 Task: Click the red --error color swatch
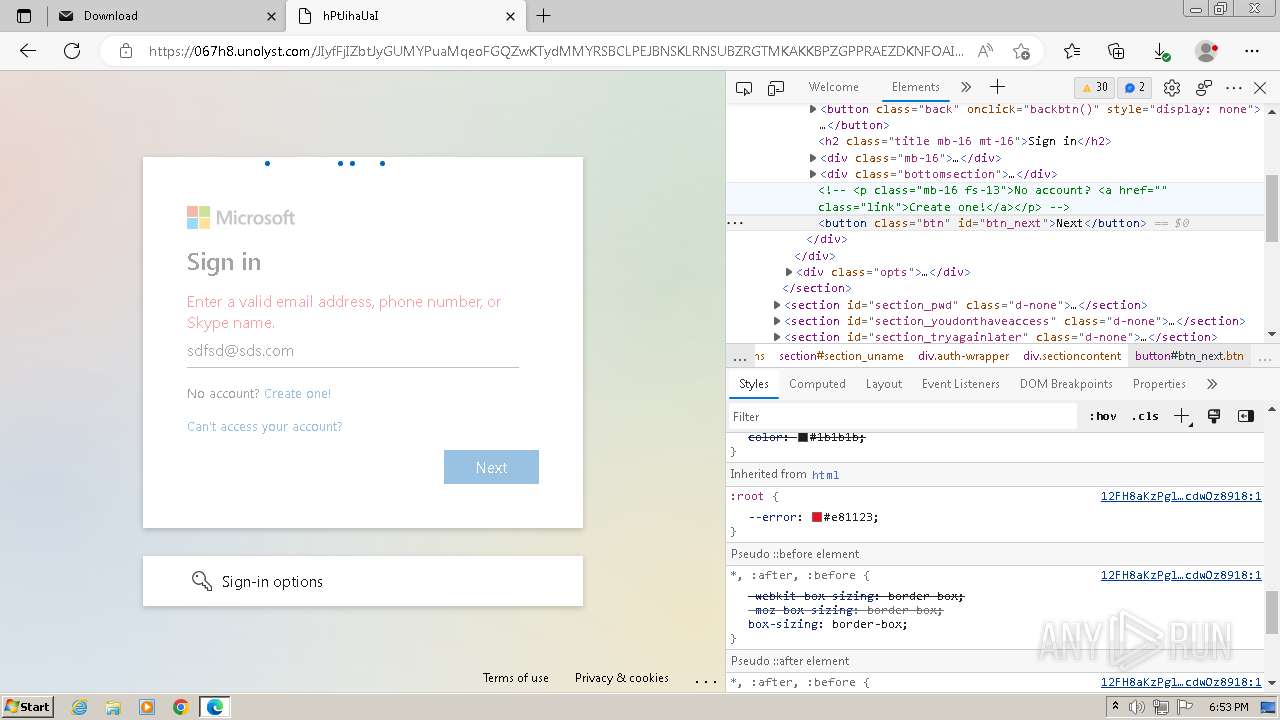817,517
